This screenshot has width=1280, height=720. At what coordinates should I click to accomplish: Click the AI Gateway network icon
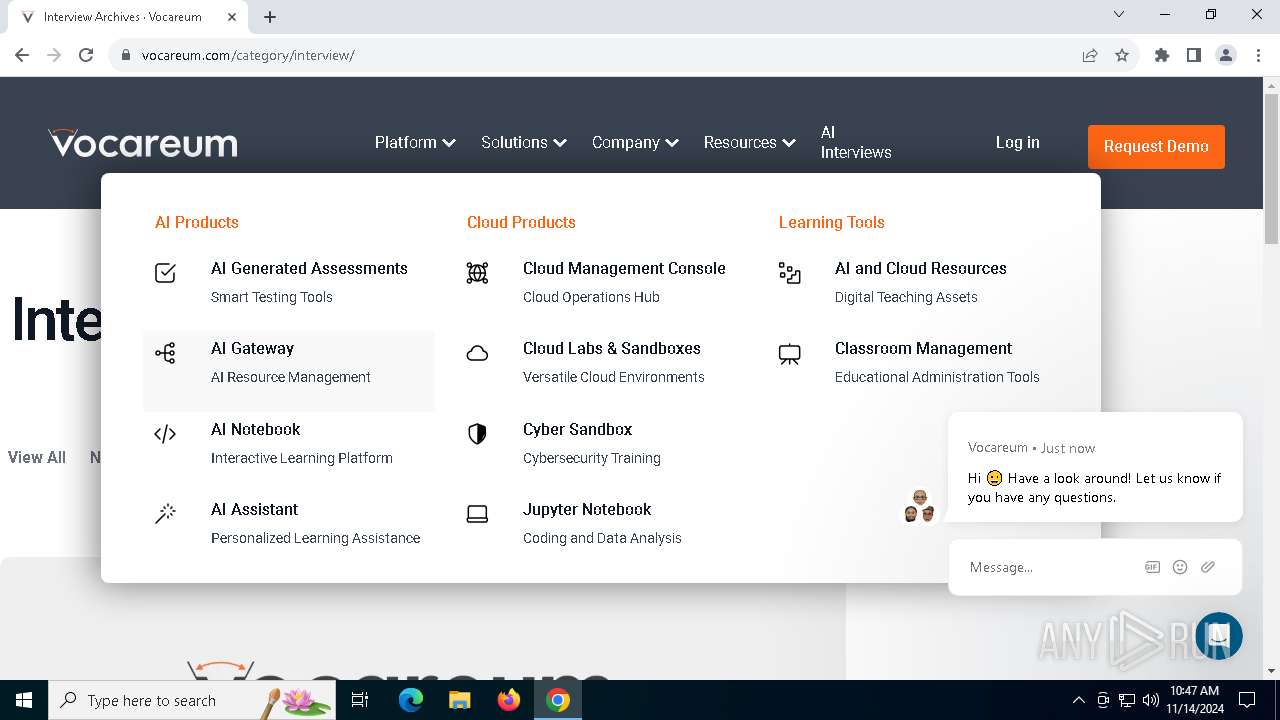pyautogui.click(x=166, y=352)
